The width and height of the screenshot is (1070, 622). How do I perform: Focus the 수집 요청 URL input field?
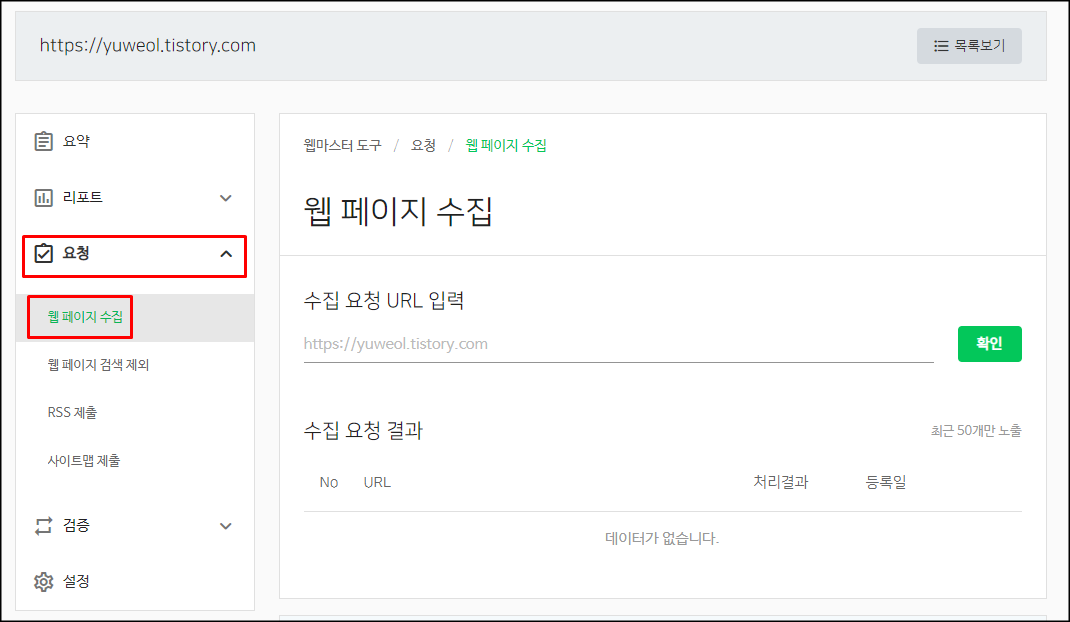pos(618,344)
